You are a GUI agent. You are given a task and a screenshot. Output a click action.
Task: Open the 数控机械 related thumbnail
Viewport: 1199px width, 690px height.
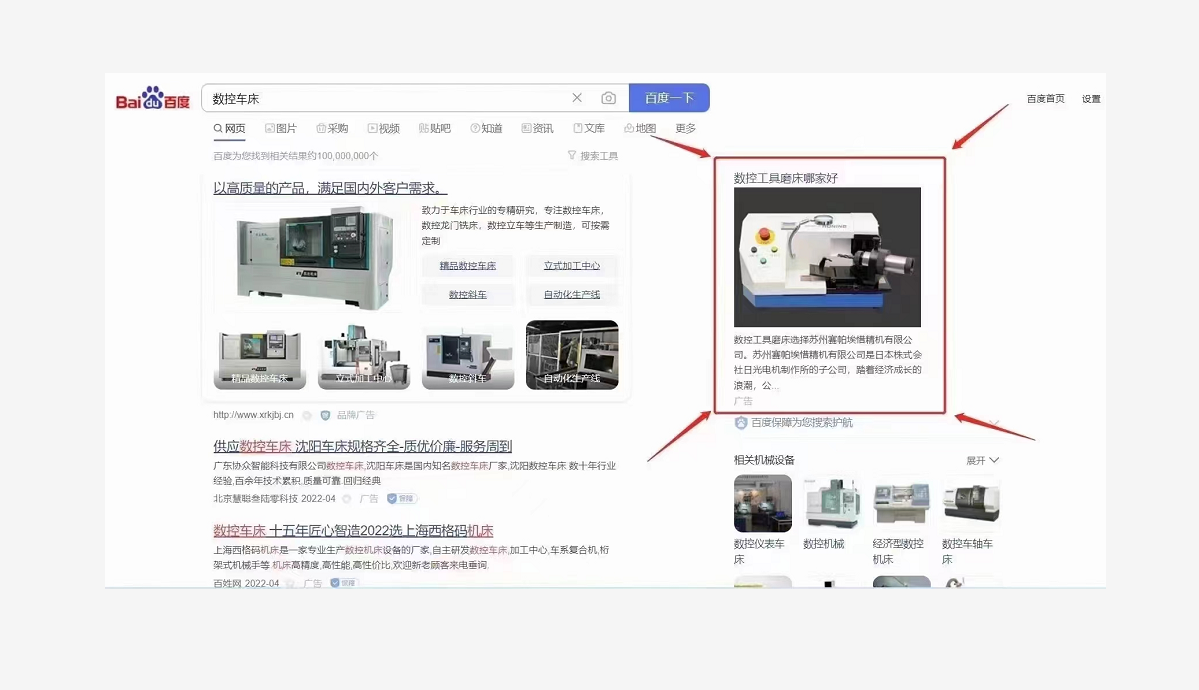832,503
